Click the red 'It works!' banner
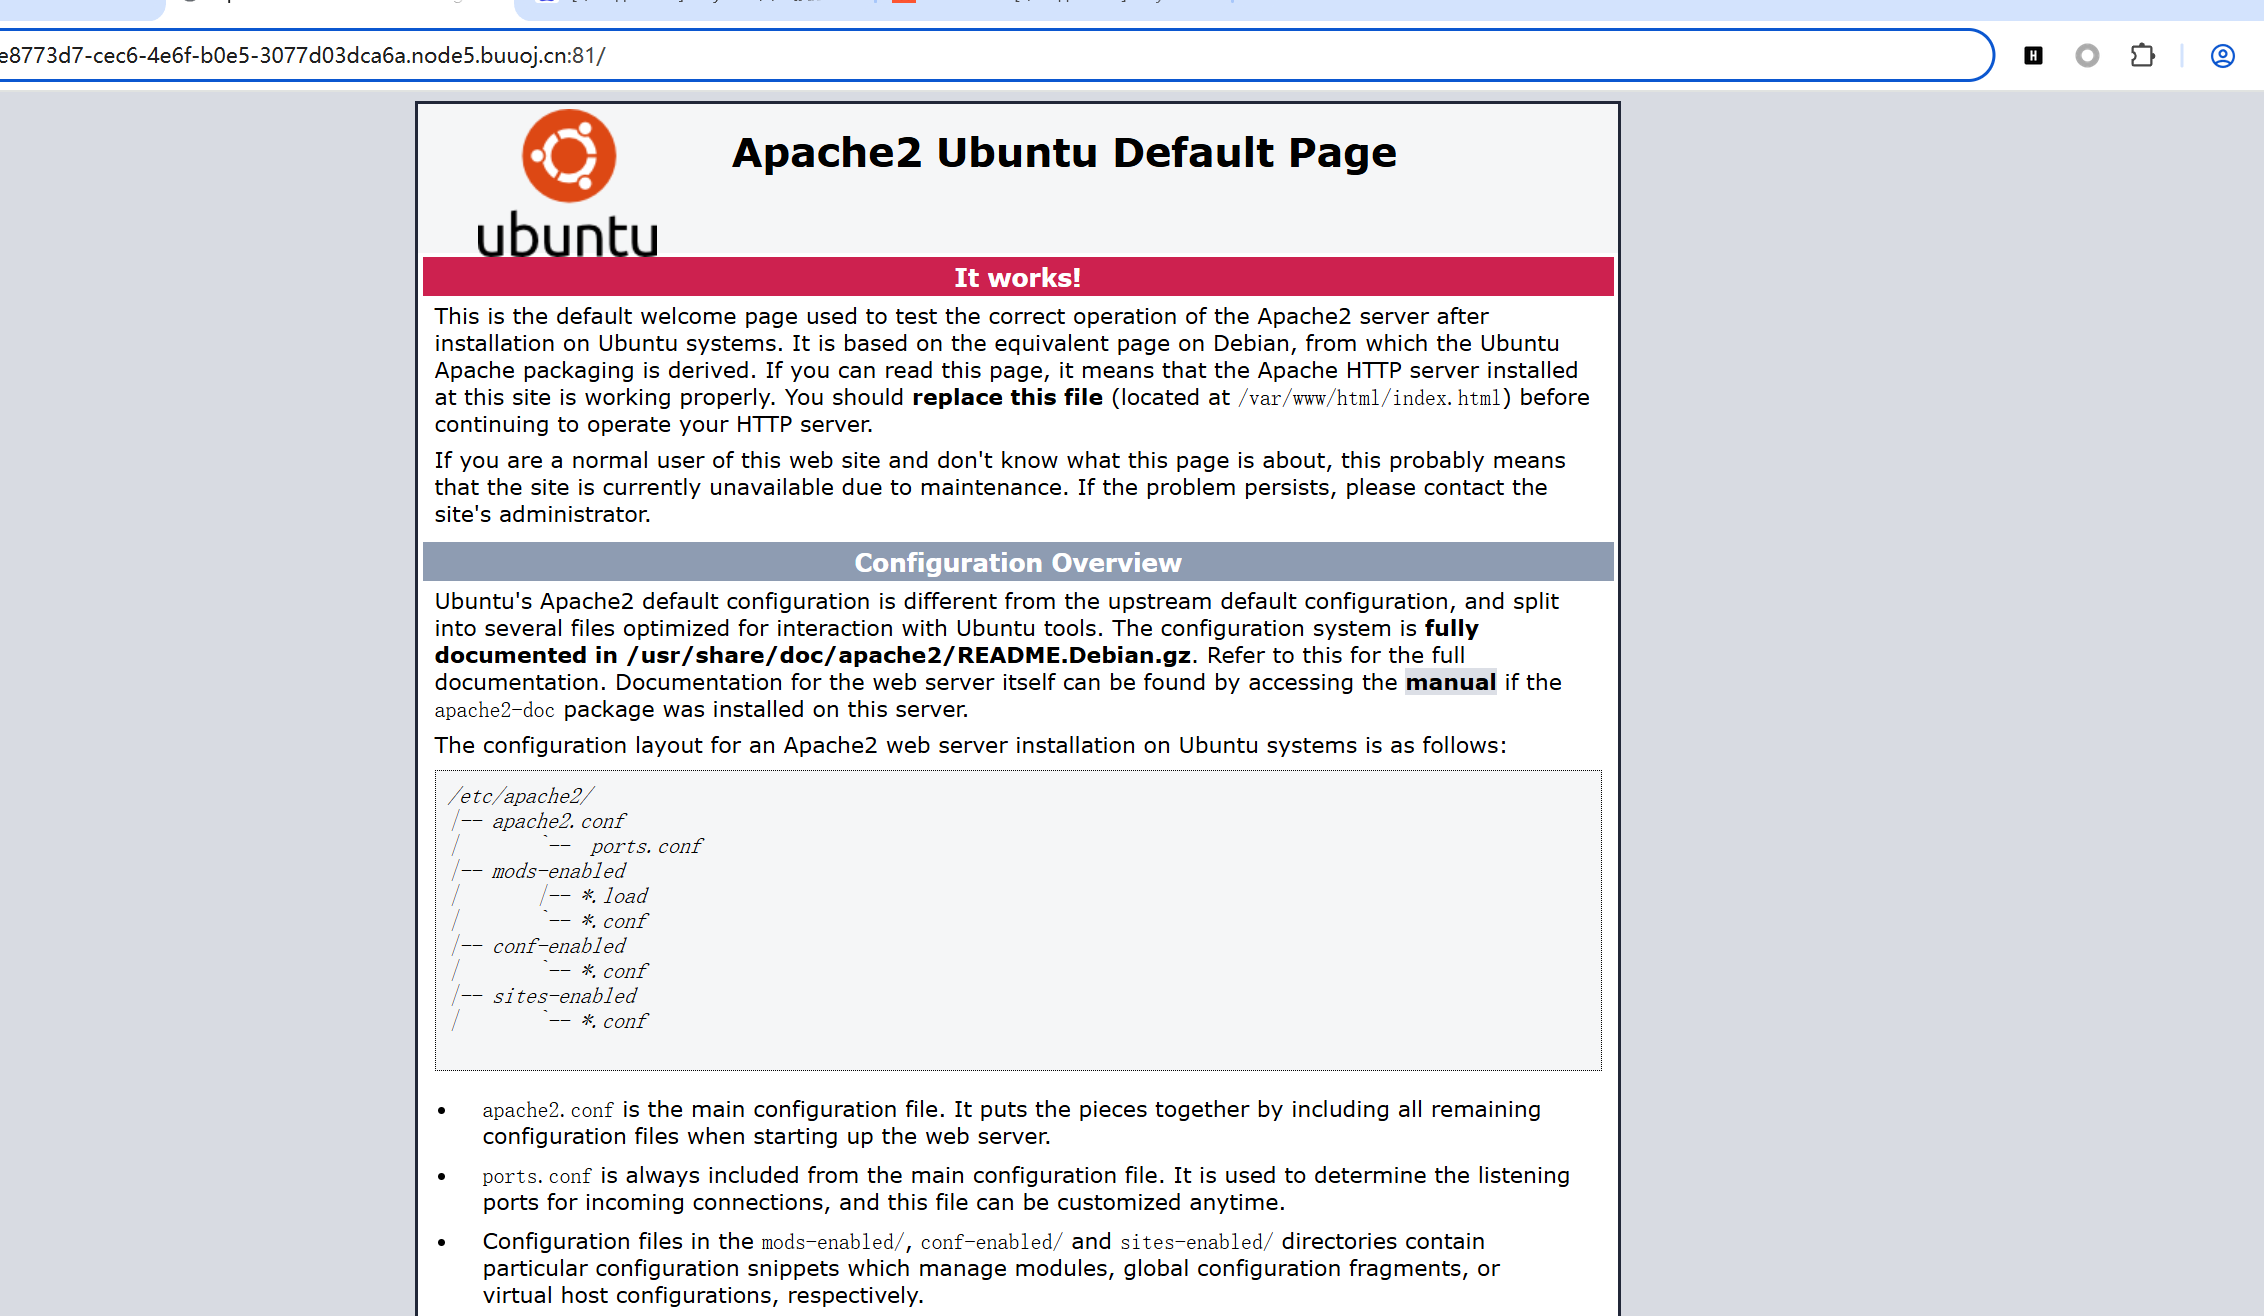 1017,278
